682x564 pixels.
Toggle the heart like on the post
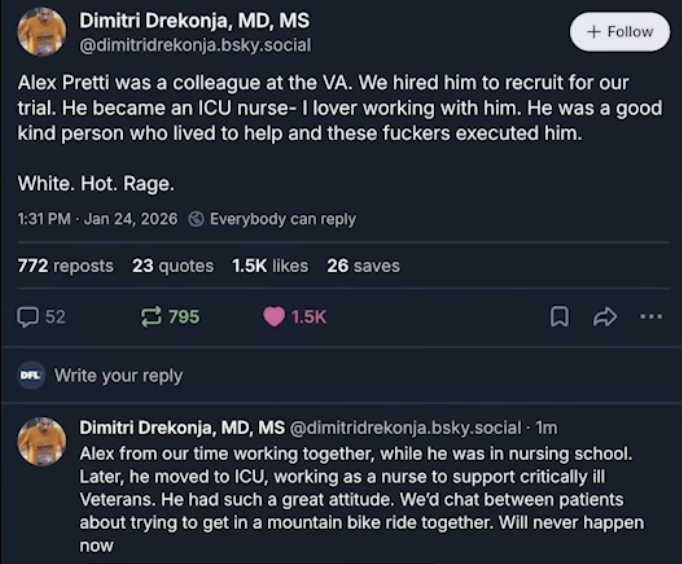(x=274, y=317)
